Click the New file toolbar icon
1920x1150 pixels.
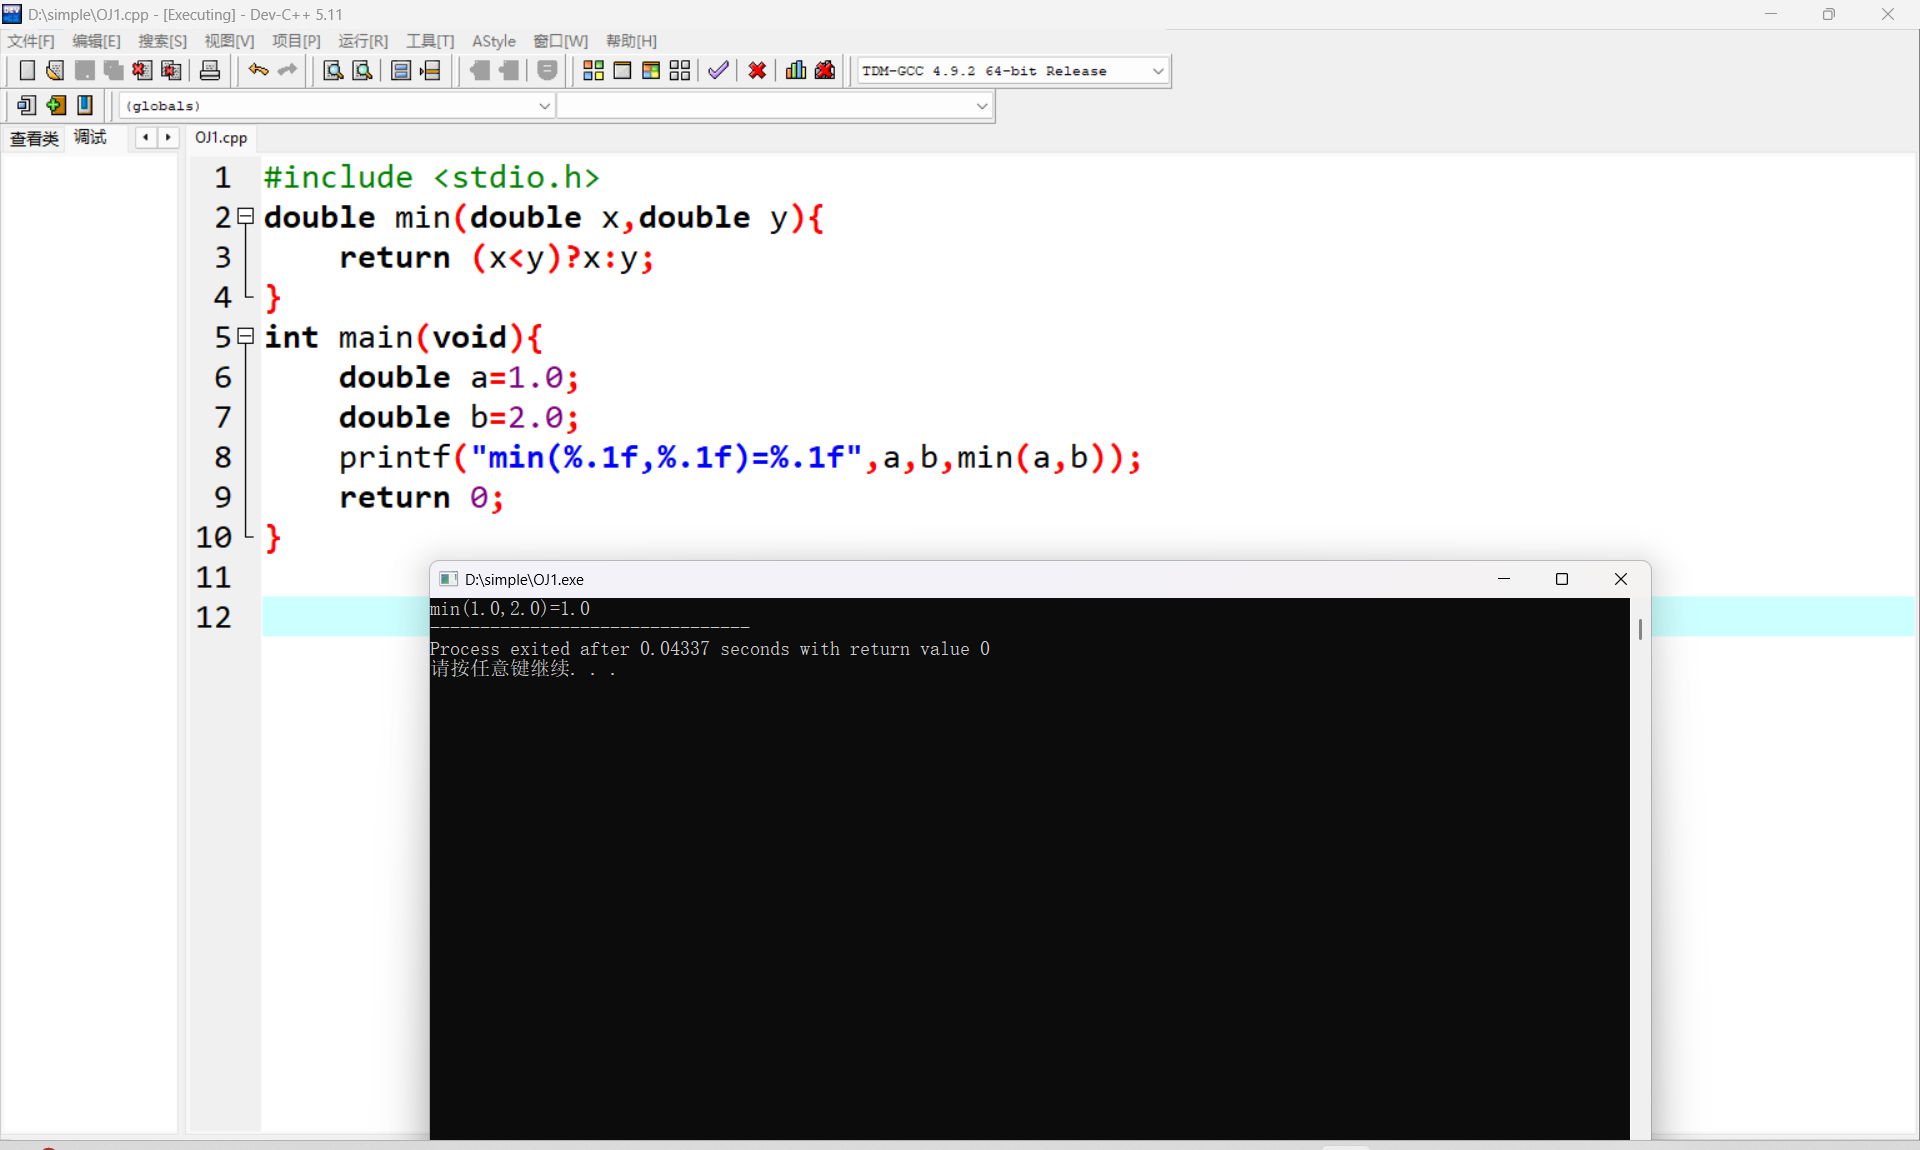(27, 70)
